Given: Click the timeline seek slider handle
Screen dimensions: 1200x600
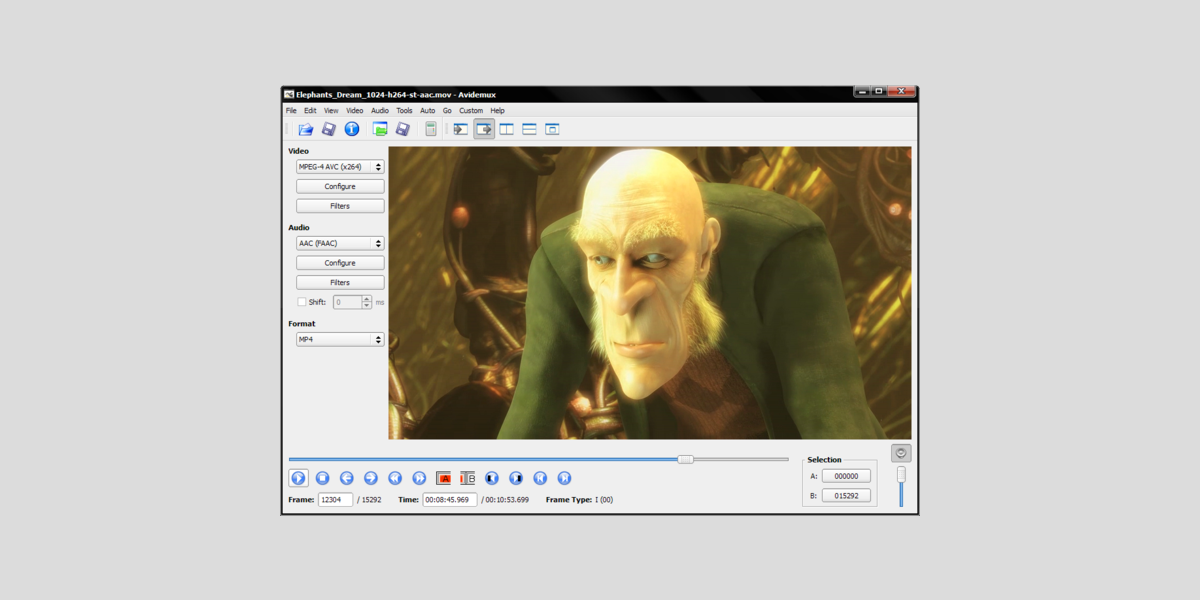Looking at the screenshot, I should [685, 459].
